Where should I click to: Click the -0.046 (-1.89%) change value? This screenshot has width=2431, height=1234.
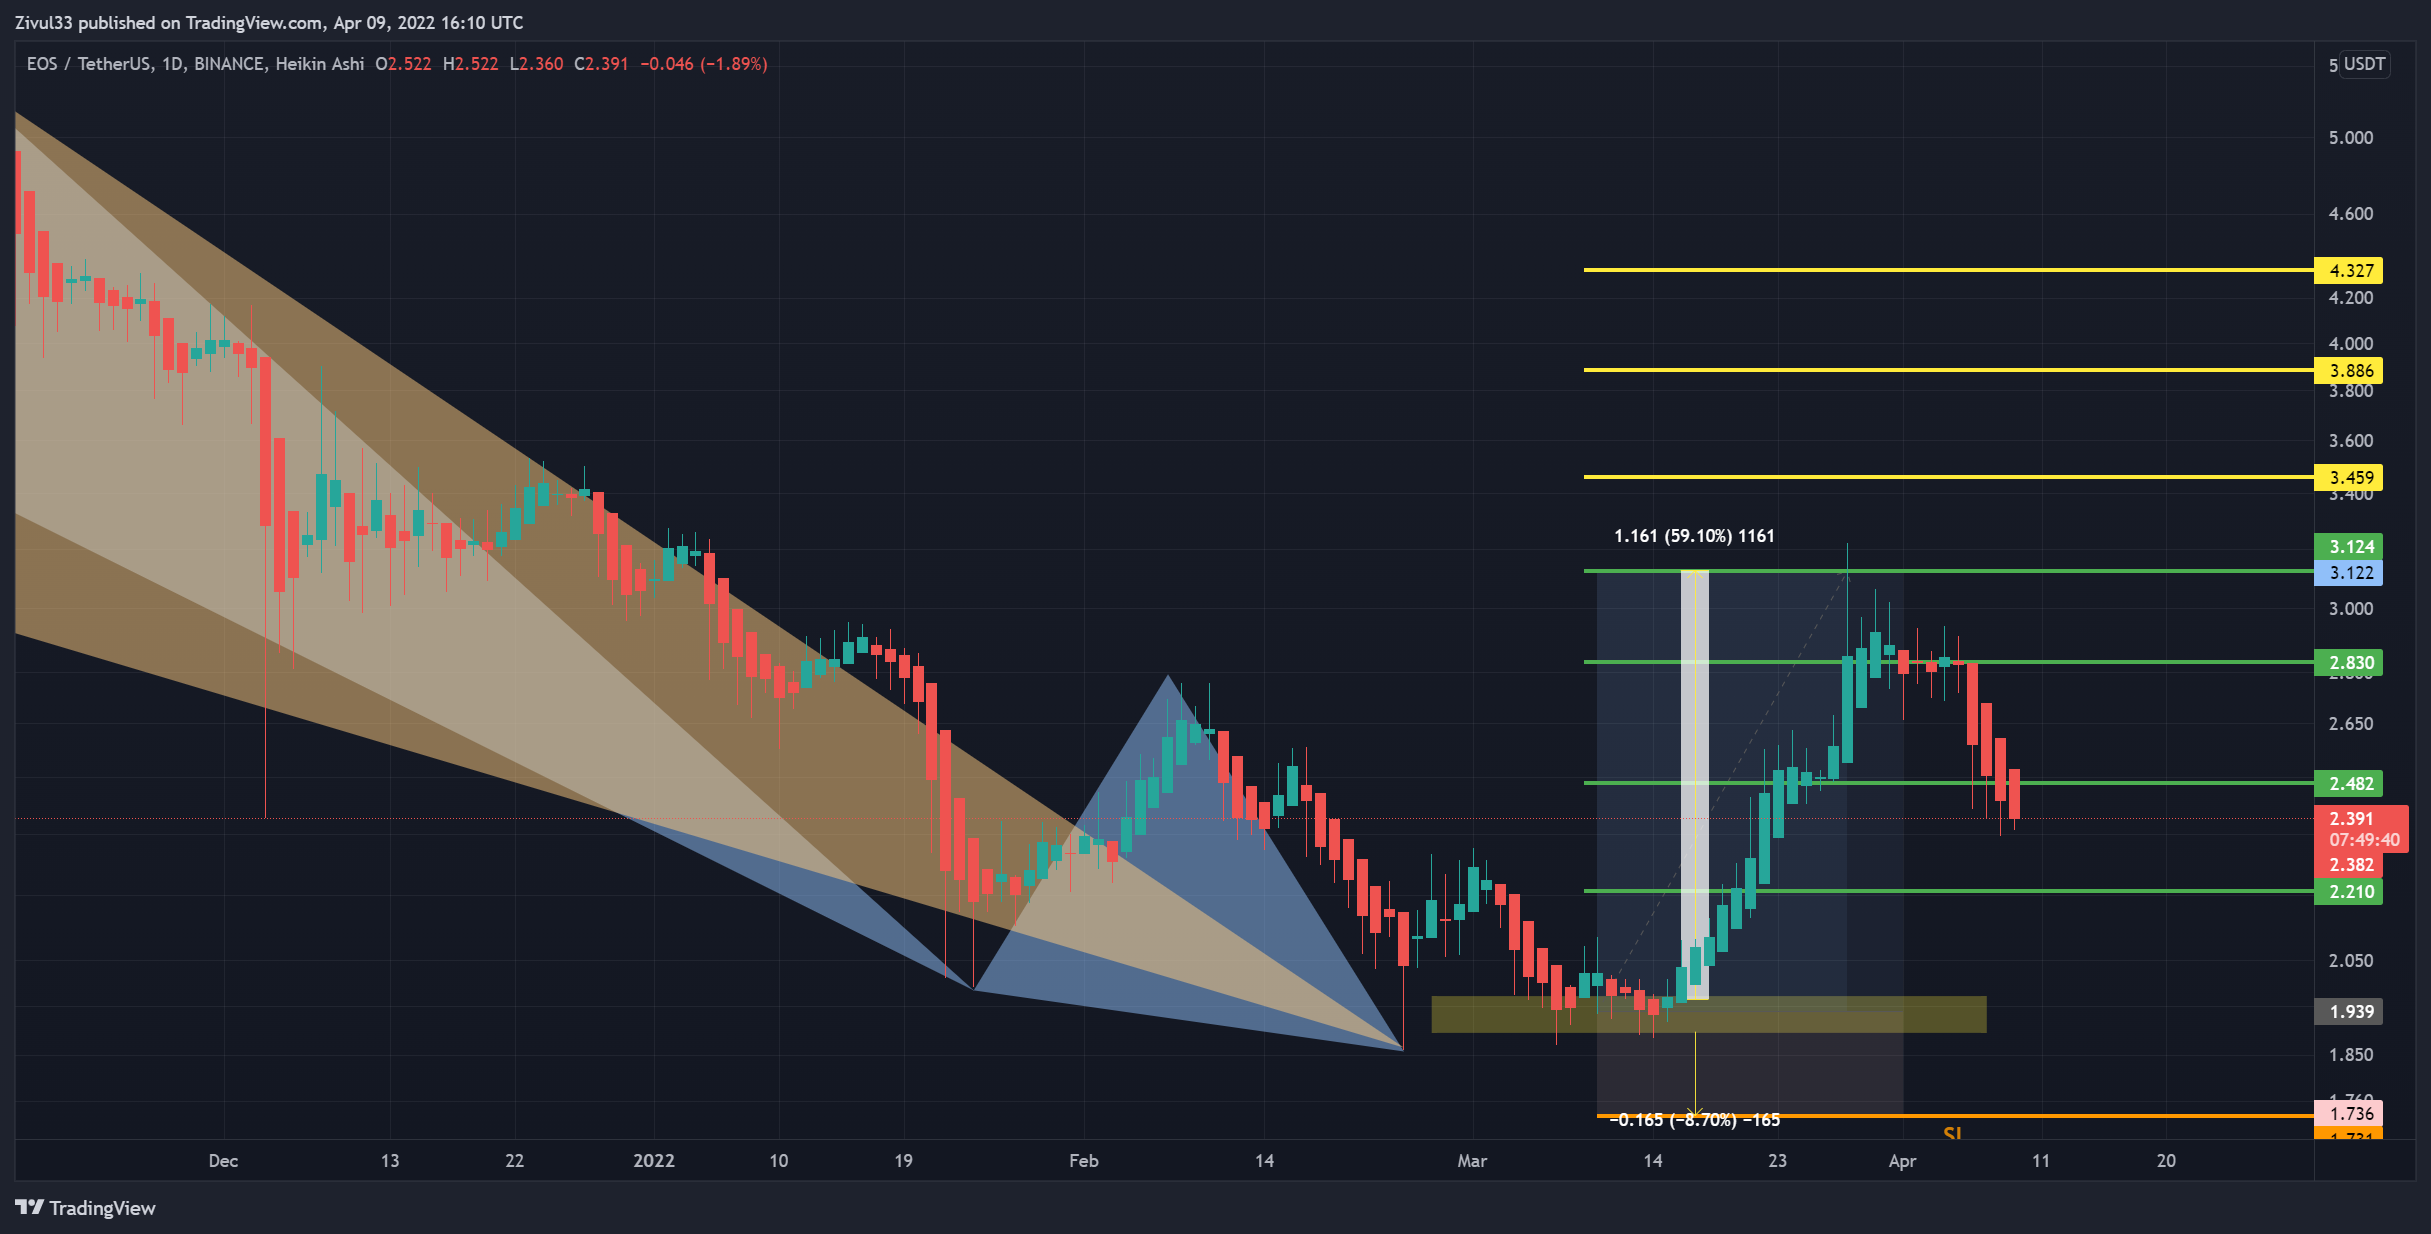point(704,64)
